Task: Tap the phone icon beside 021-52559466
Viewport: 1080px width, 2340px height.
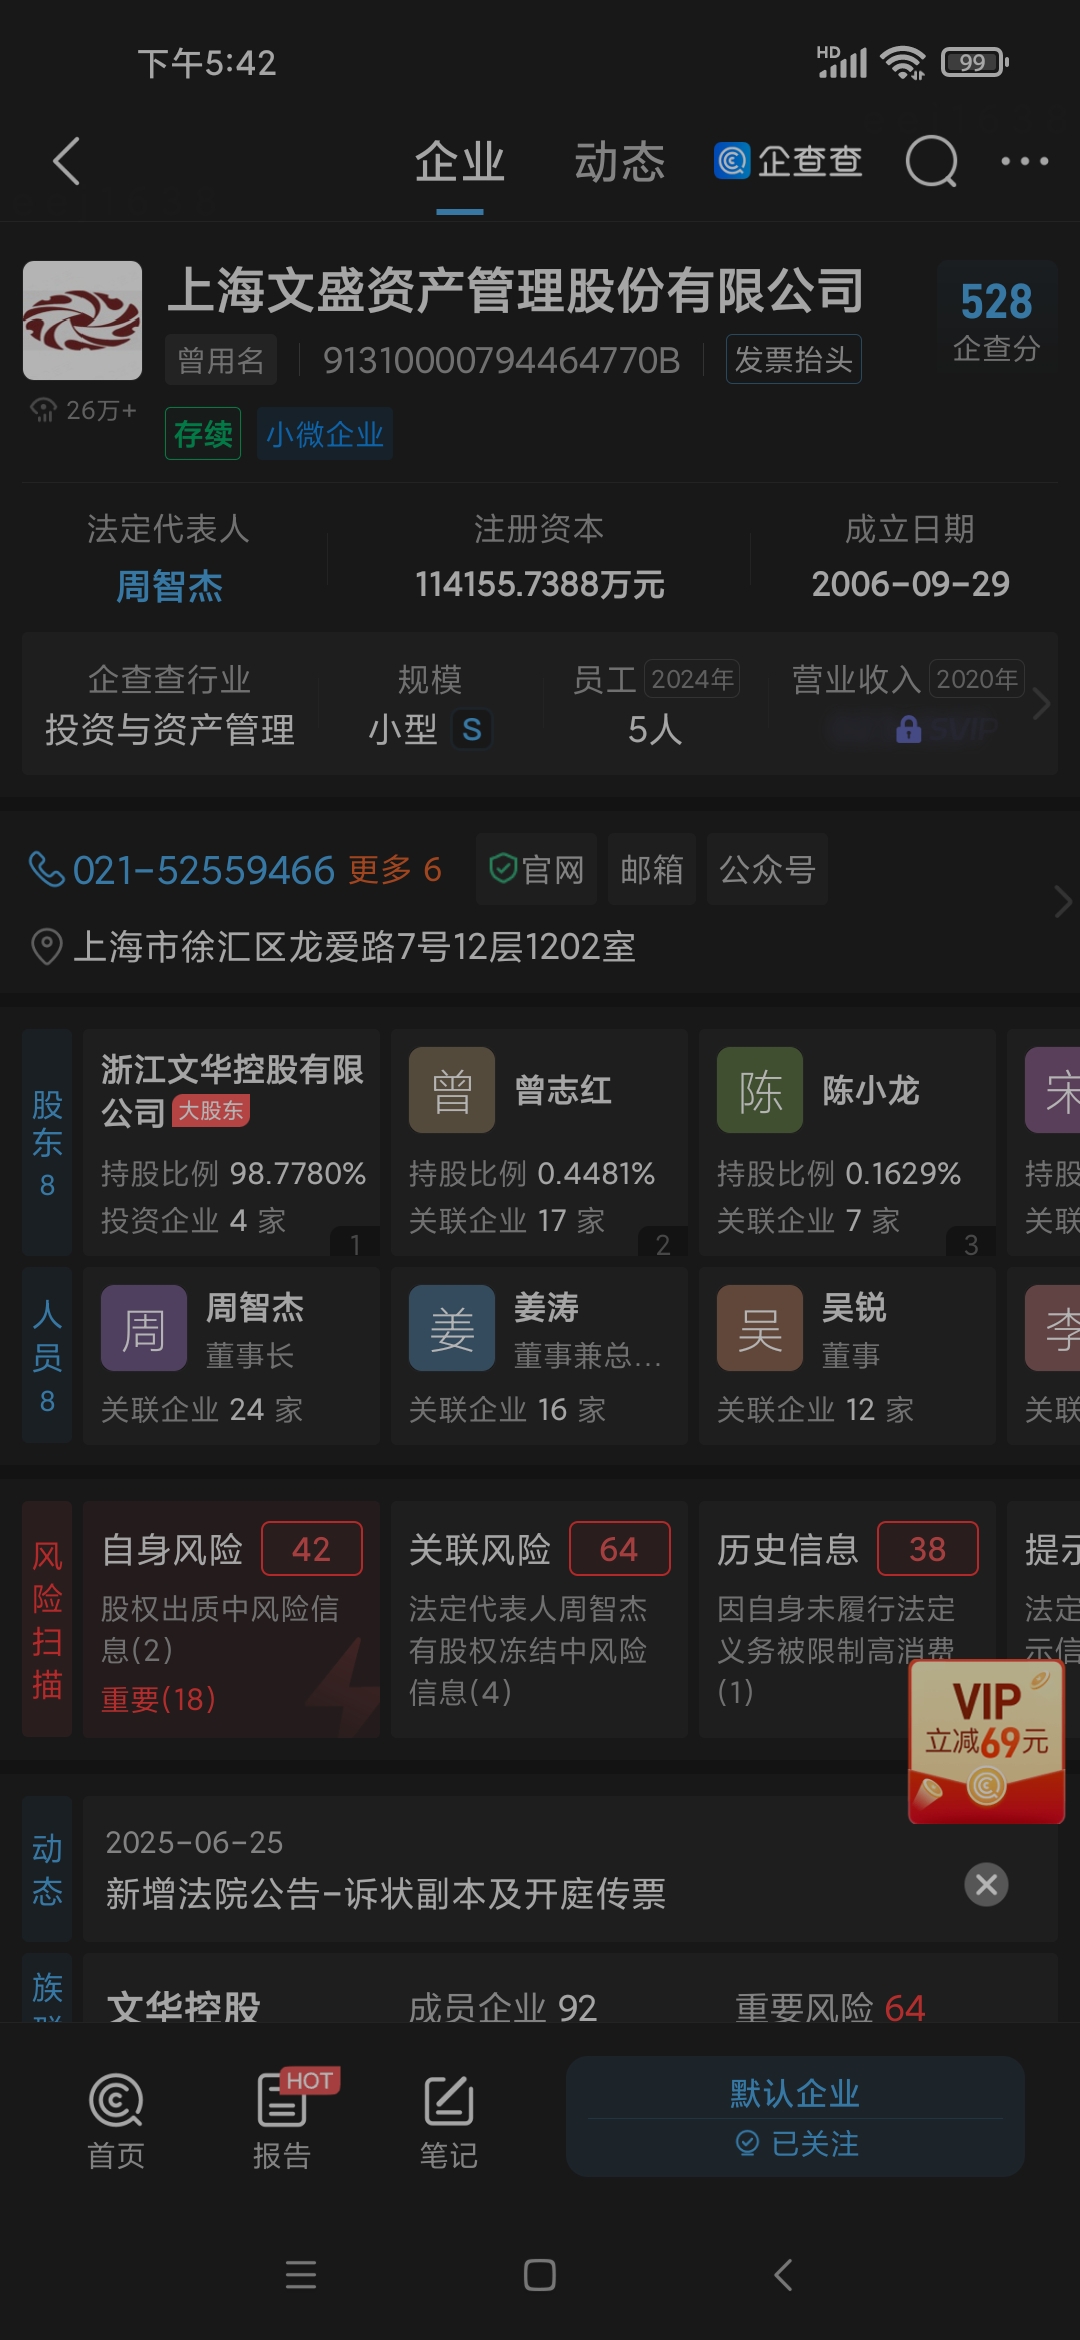Action: point(47,869)
